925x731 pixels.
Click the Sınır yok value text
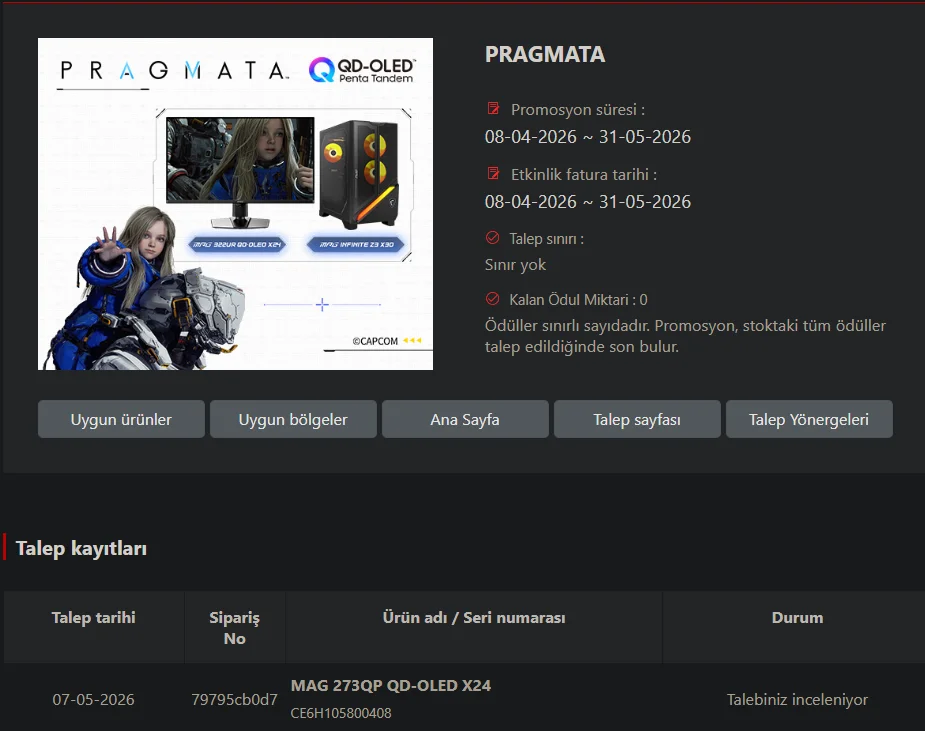point(516,265)
